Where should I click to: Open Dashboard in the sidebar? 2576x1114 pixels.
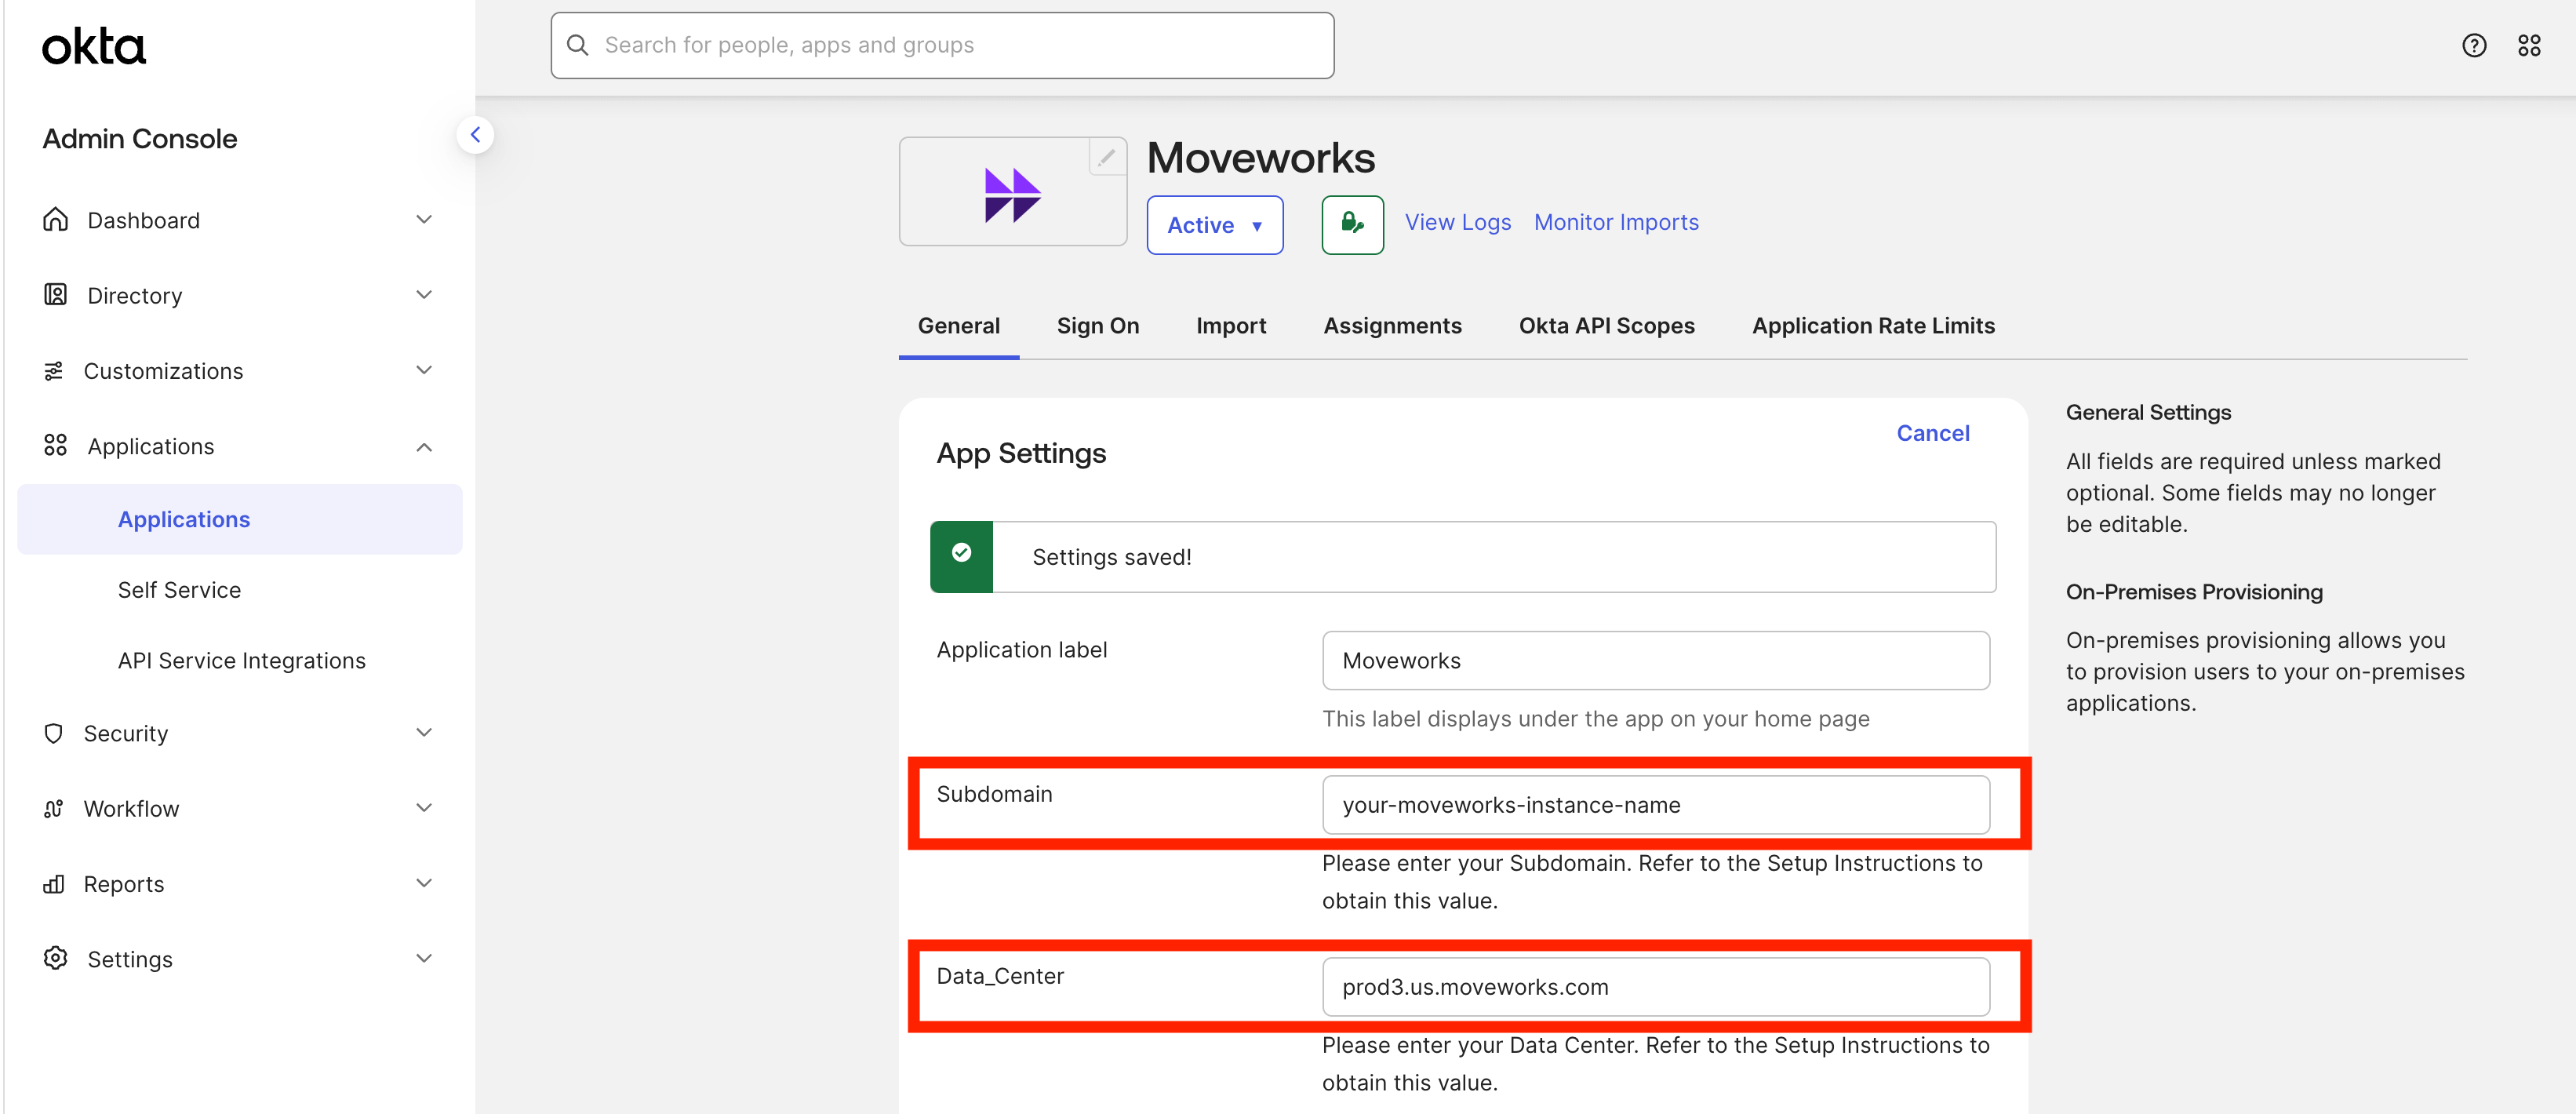(x=143, y=220)
